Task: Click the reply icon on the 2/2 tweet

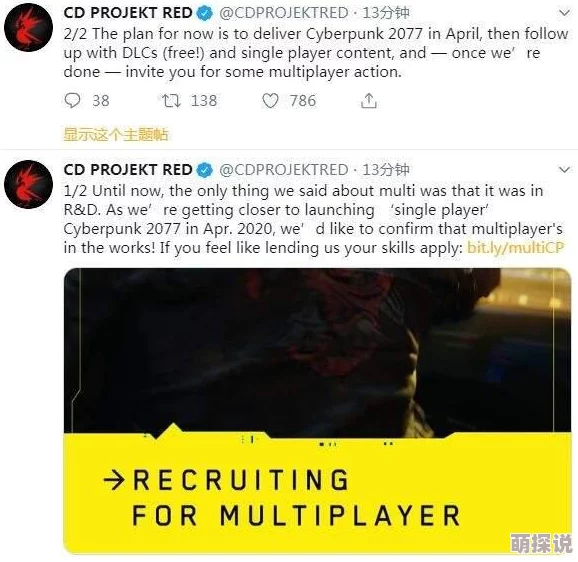Action: [72, 100]
